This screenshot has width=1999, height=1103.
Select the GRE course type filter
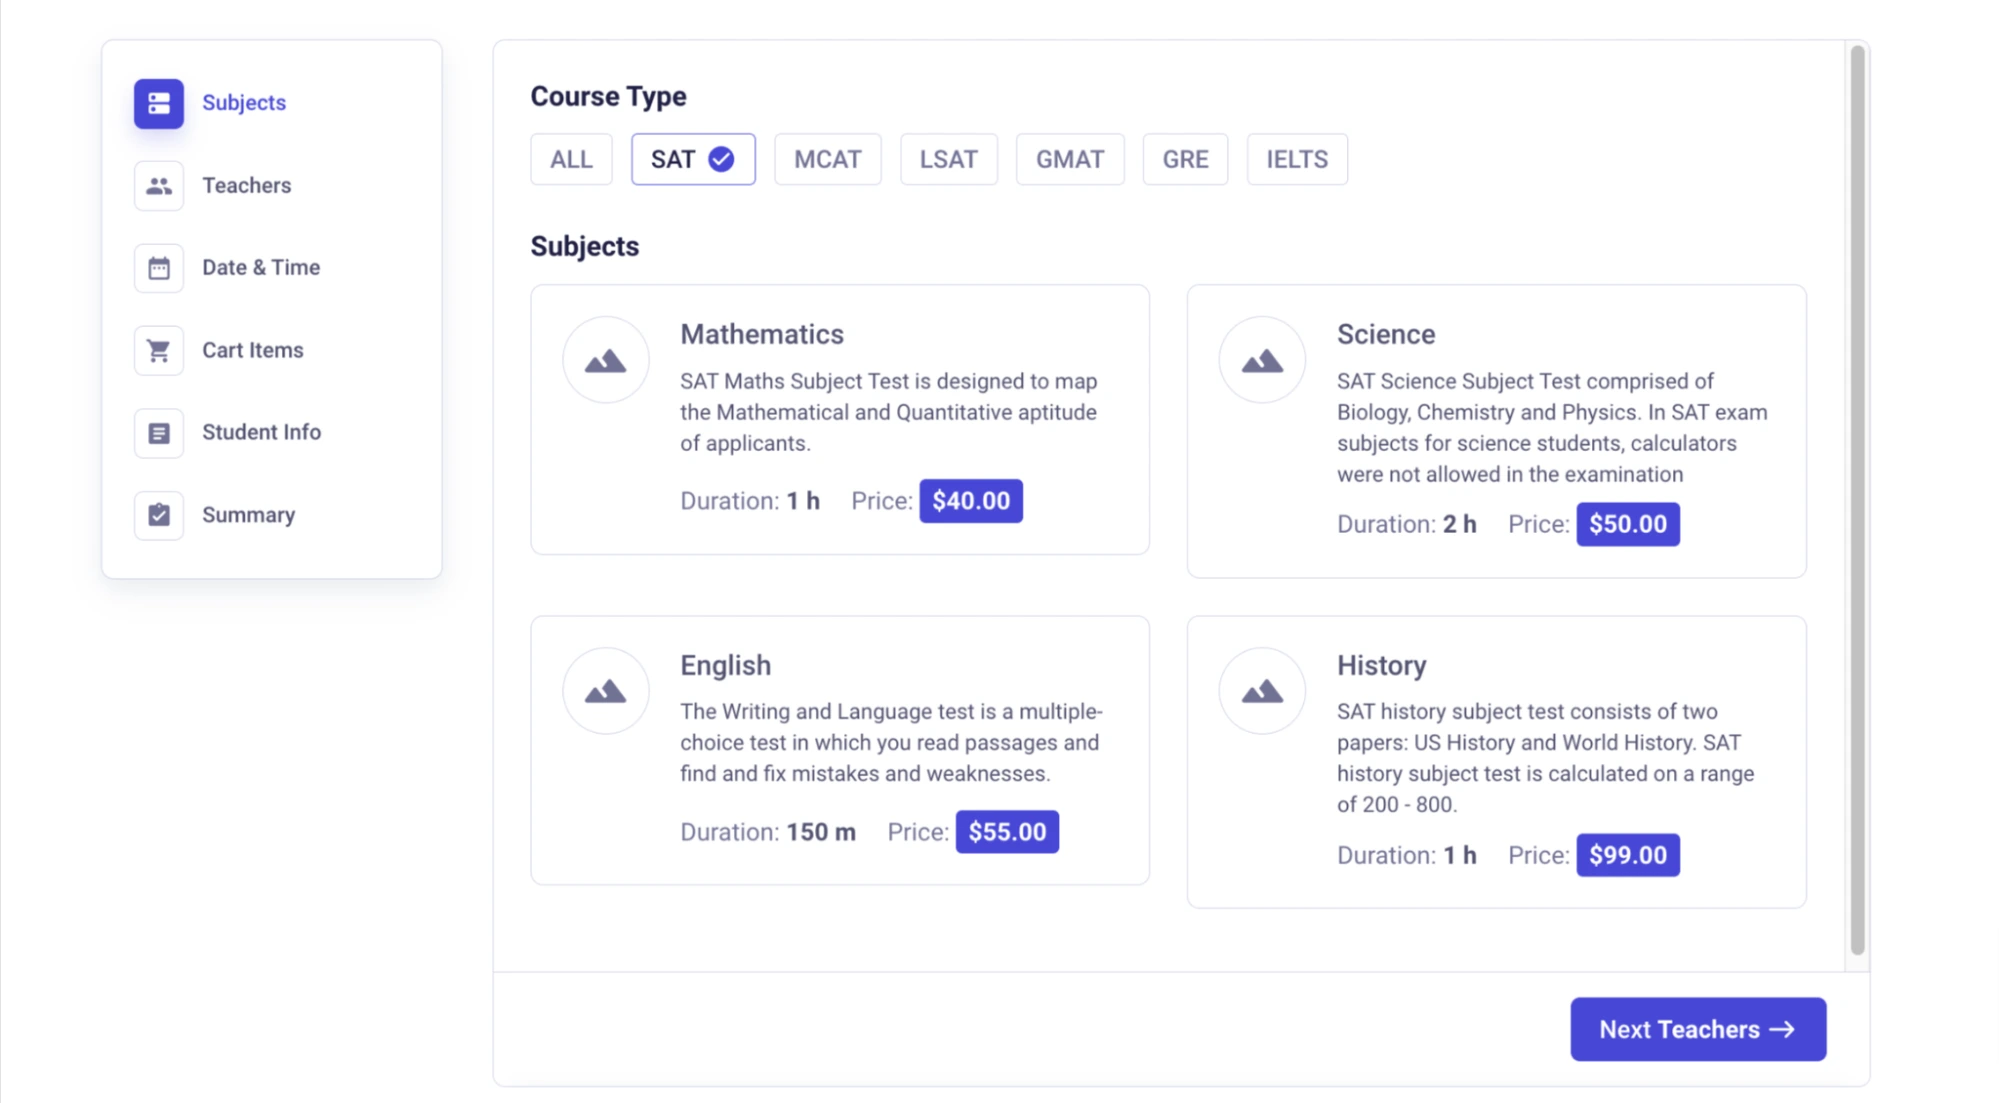pyautogui.click(x=1185, y=159)
